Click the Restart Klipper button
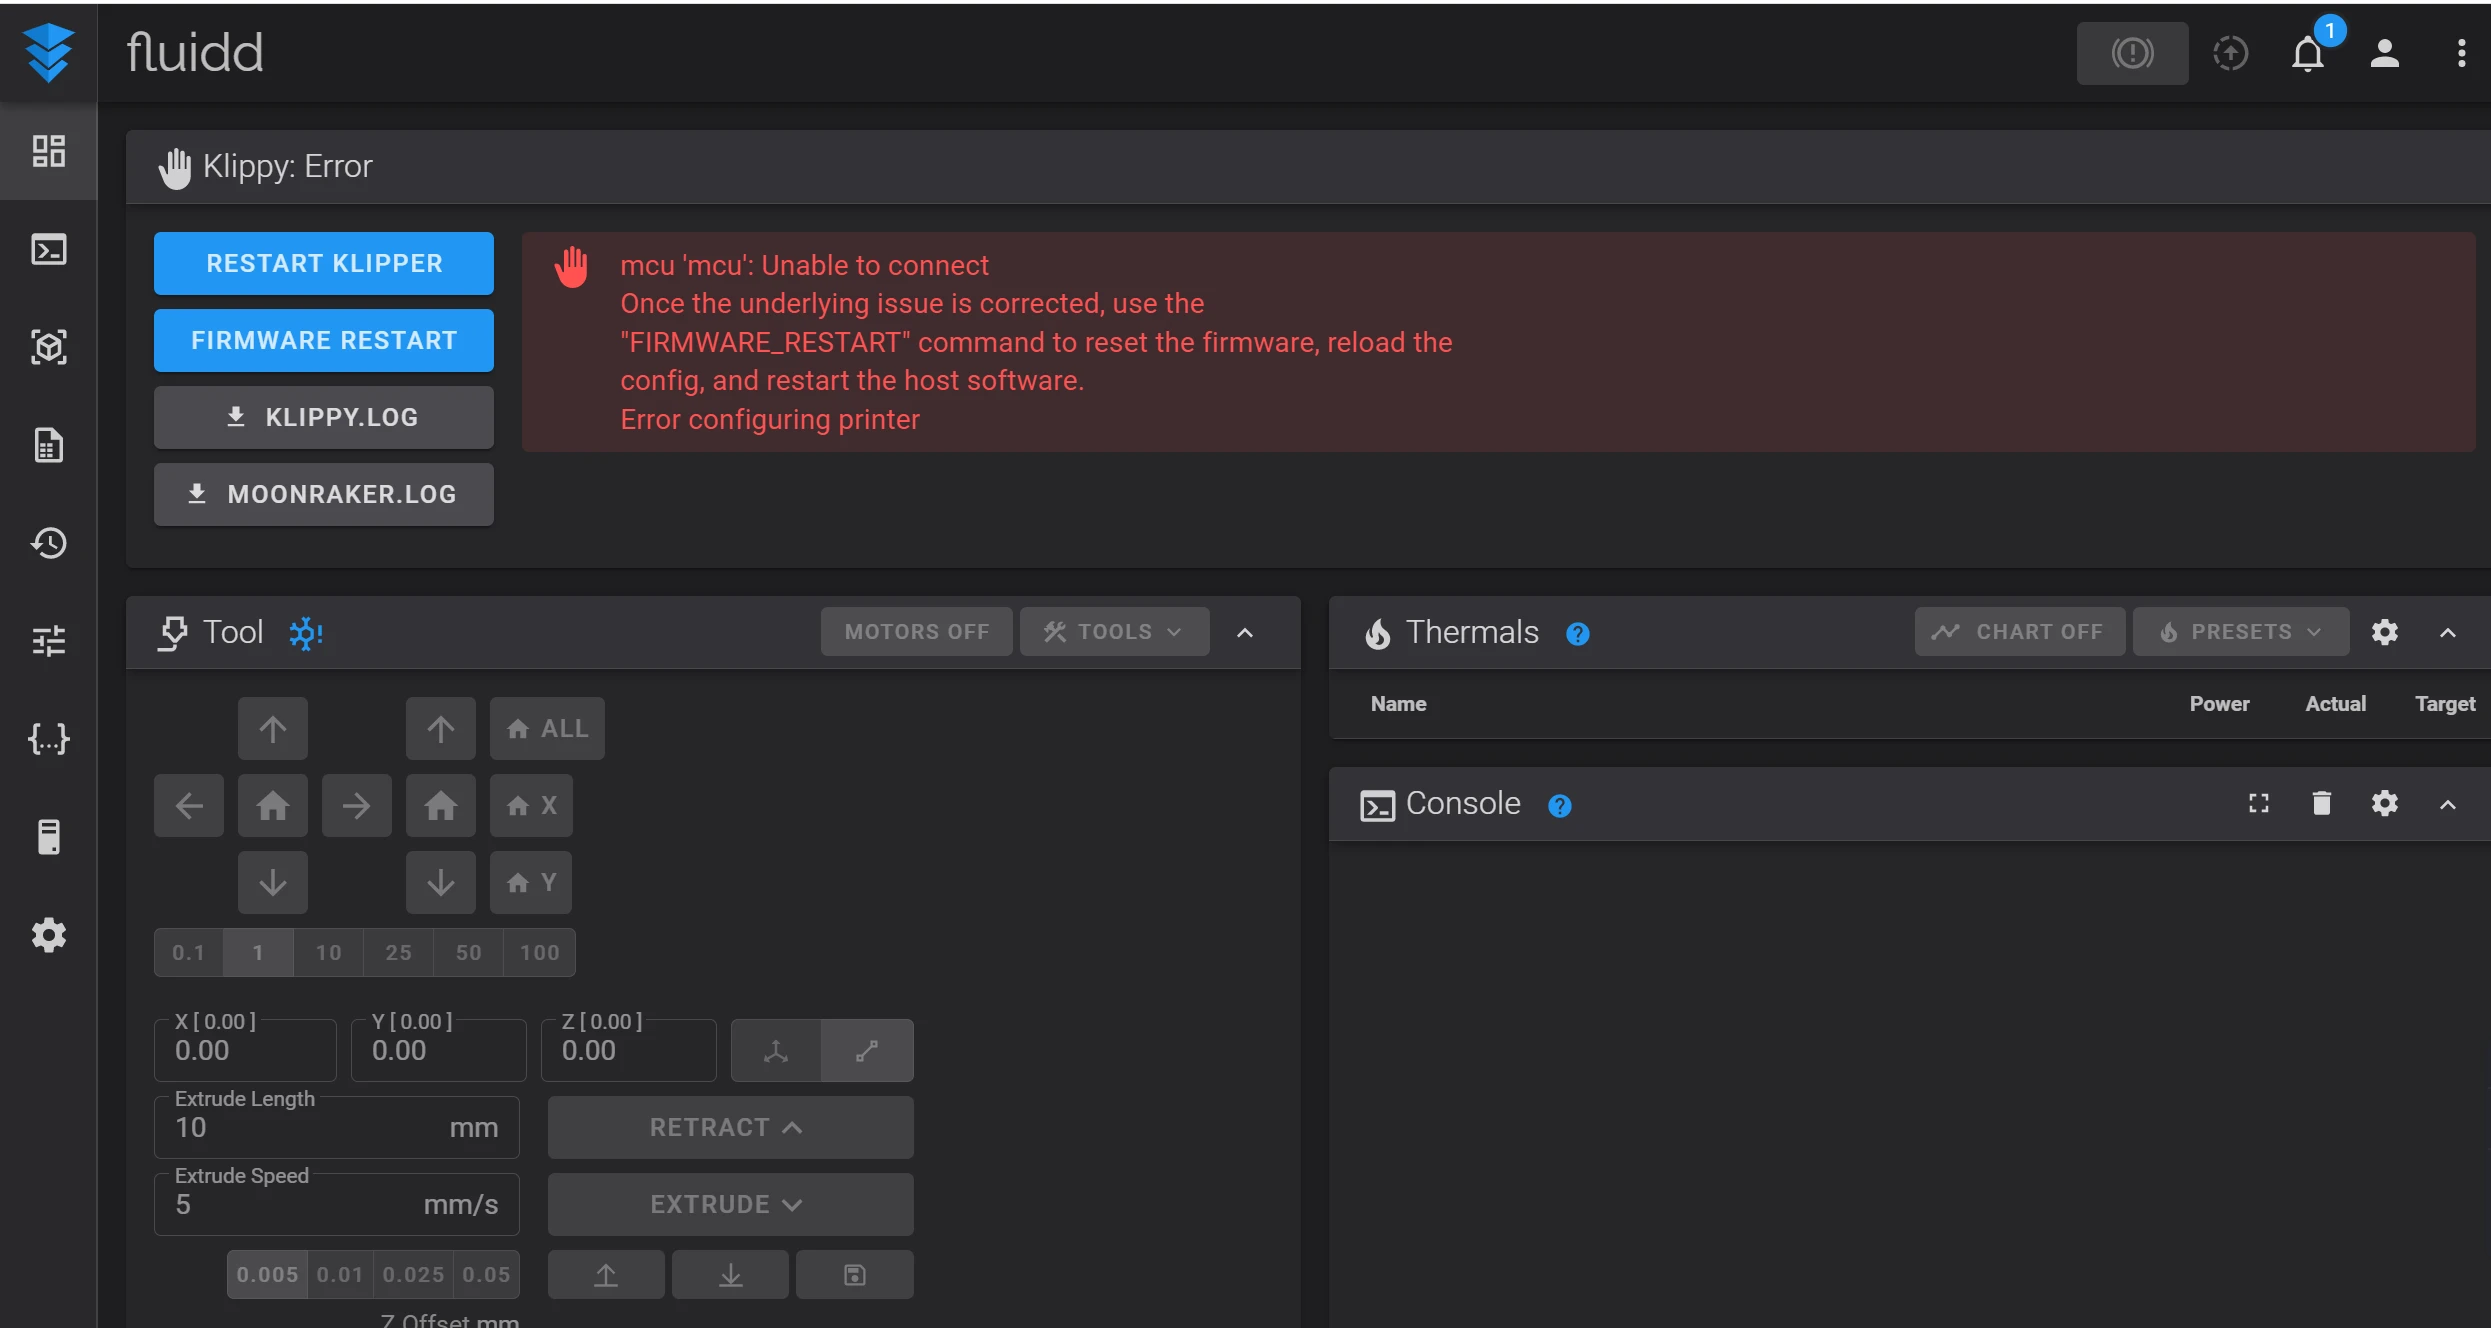Viewport: 2491px width, 1328px height. point(324,263)
